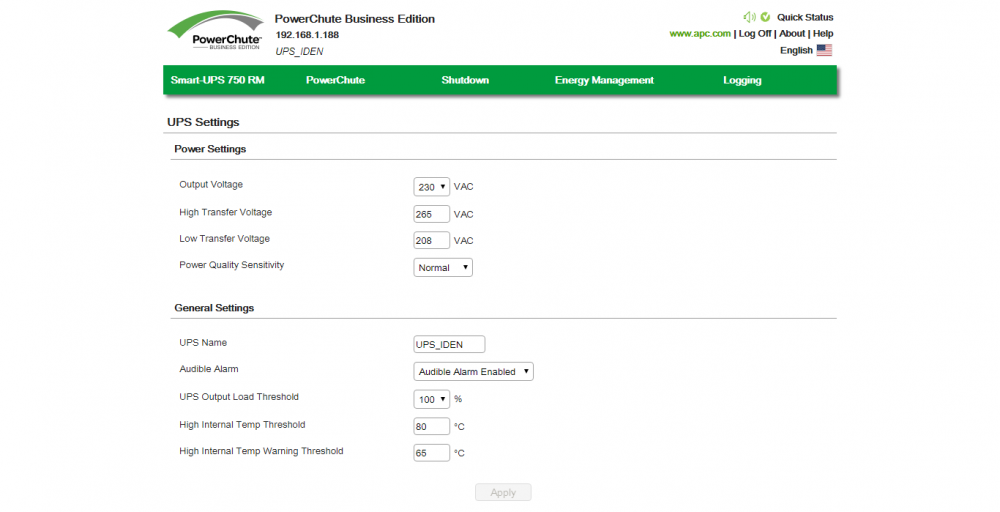Click the High Transfer Voltage field

[431, 214]
